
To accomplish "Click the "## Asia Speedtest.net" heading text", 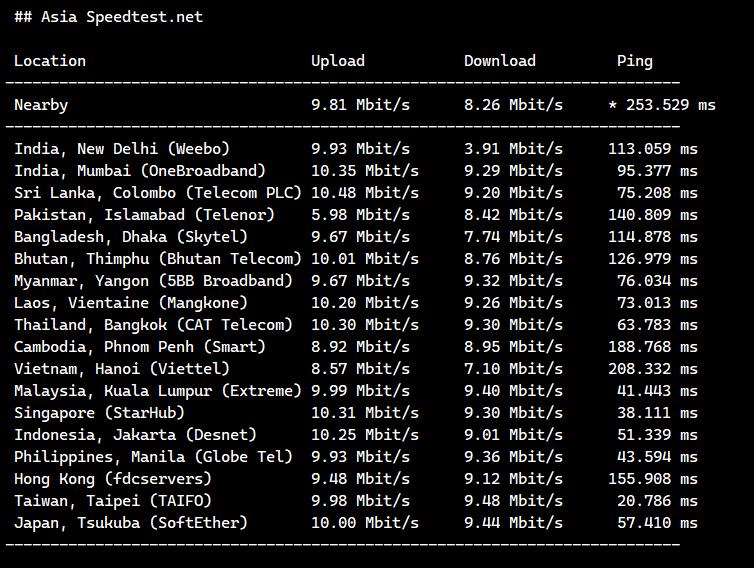I will (108, 17).
